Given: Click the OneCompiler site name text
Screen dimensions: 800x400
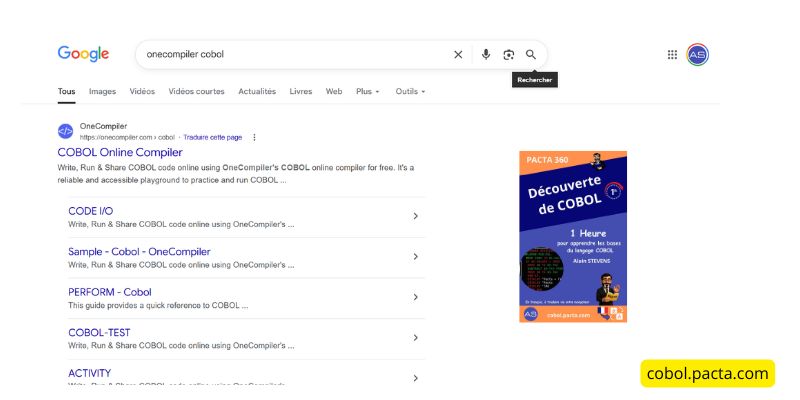Looking at the screenshot, I should pos(103,126).
